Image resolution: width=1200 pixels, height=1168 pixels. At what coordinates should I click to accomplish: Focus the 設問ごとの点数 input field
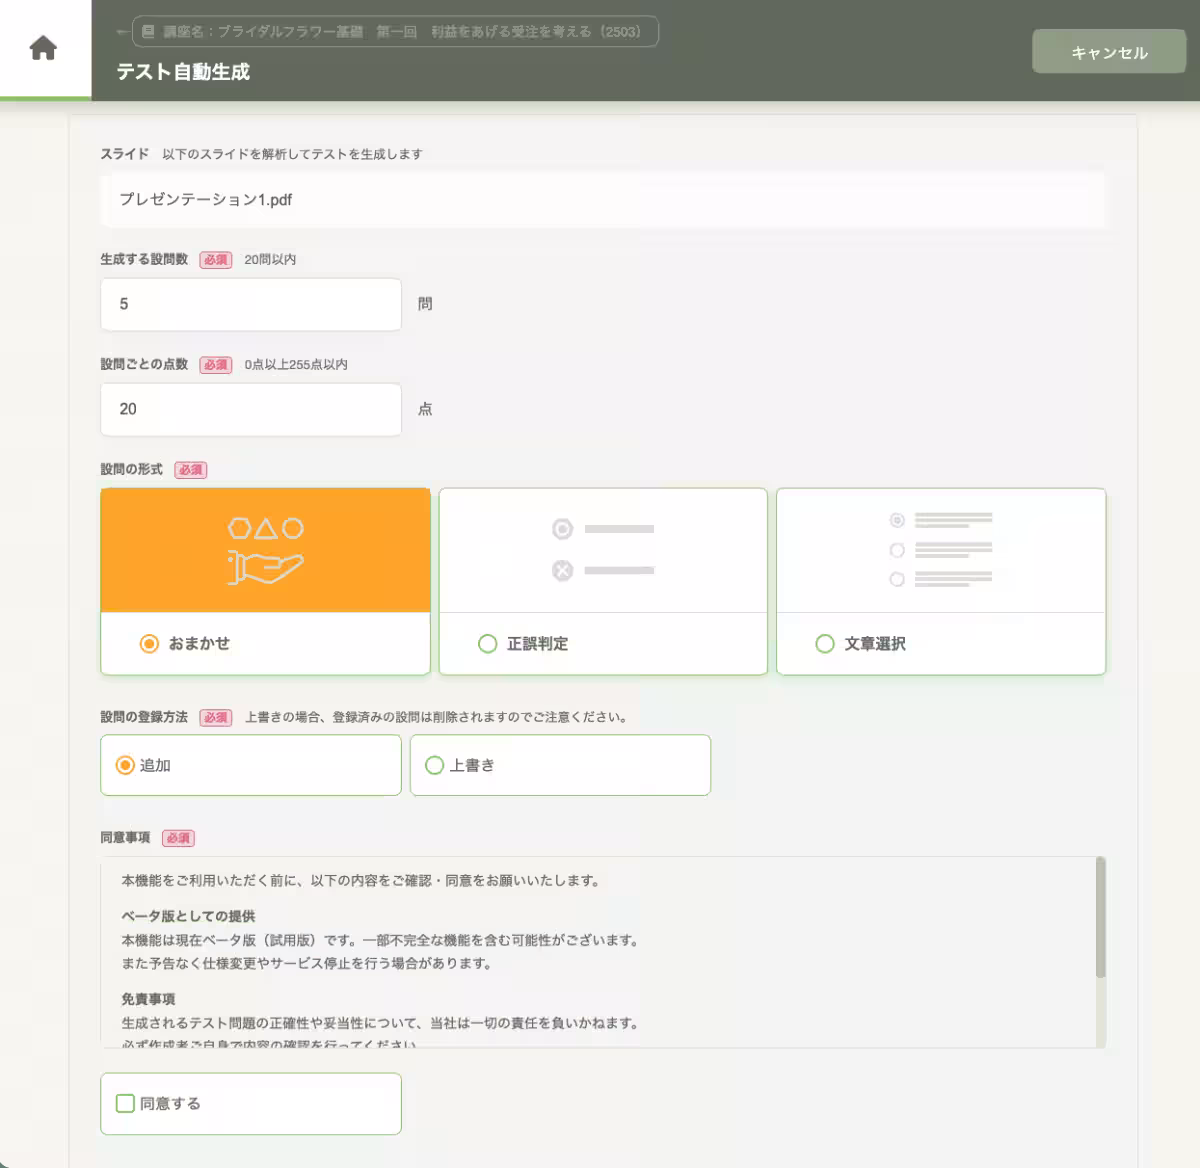[251, 409]
